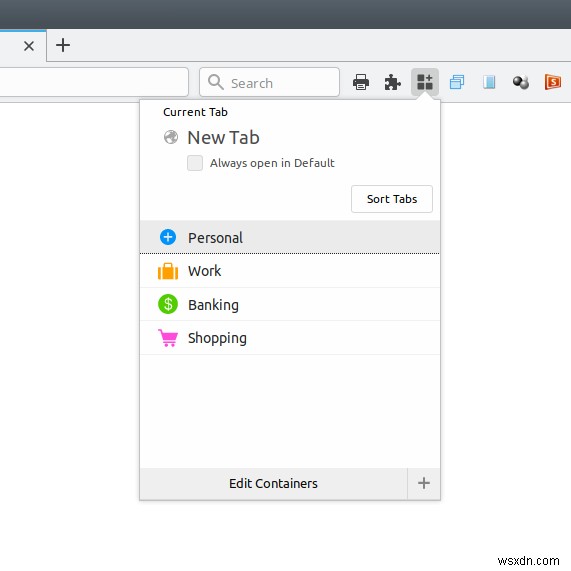Click the Edit Containers button

click(x=273, y=484)
